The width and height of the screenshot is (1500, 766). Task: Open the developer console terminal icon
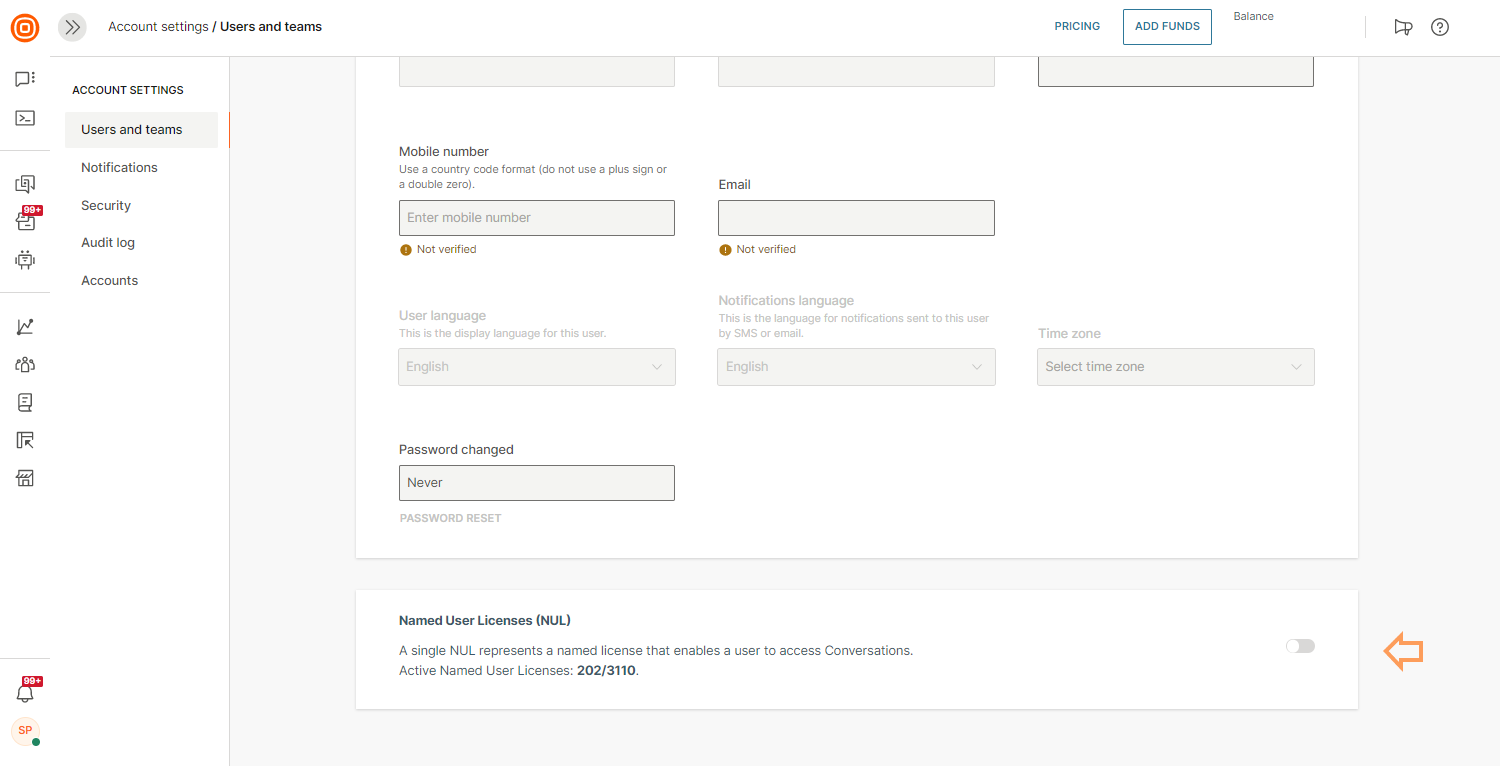25,118
